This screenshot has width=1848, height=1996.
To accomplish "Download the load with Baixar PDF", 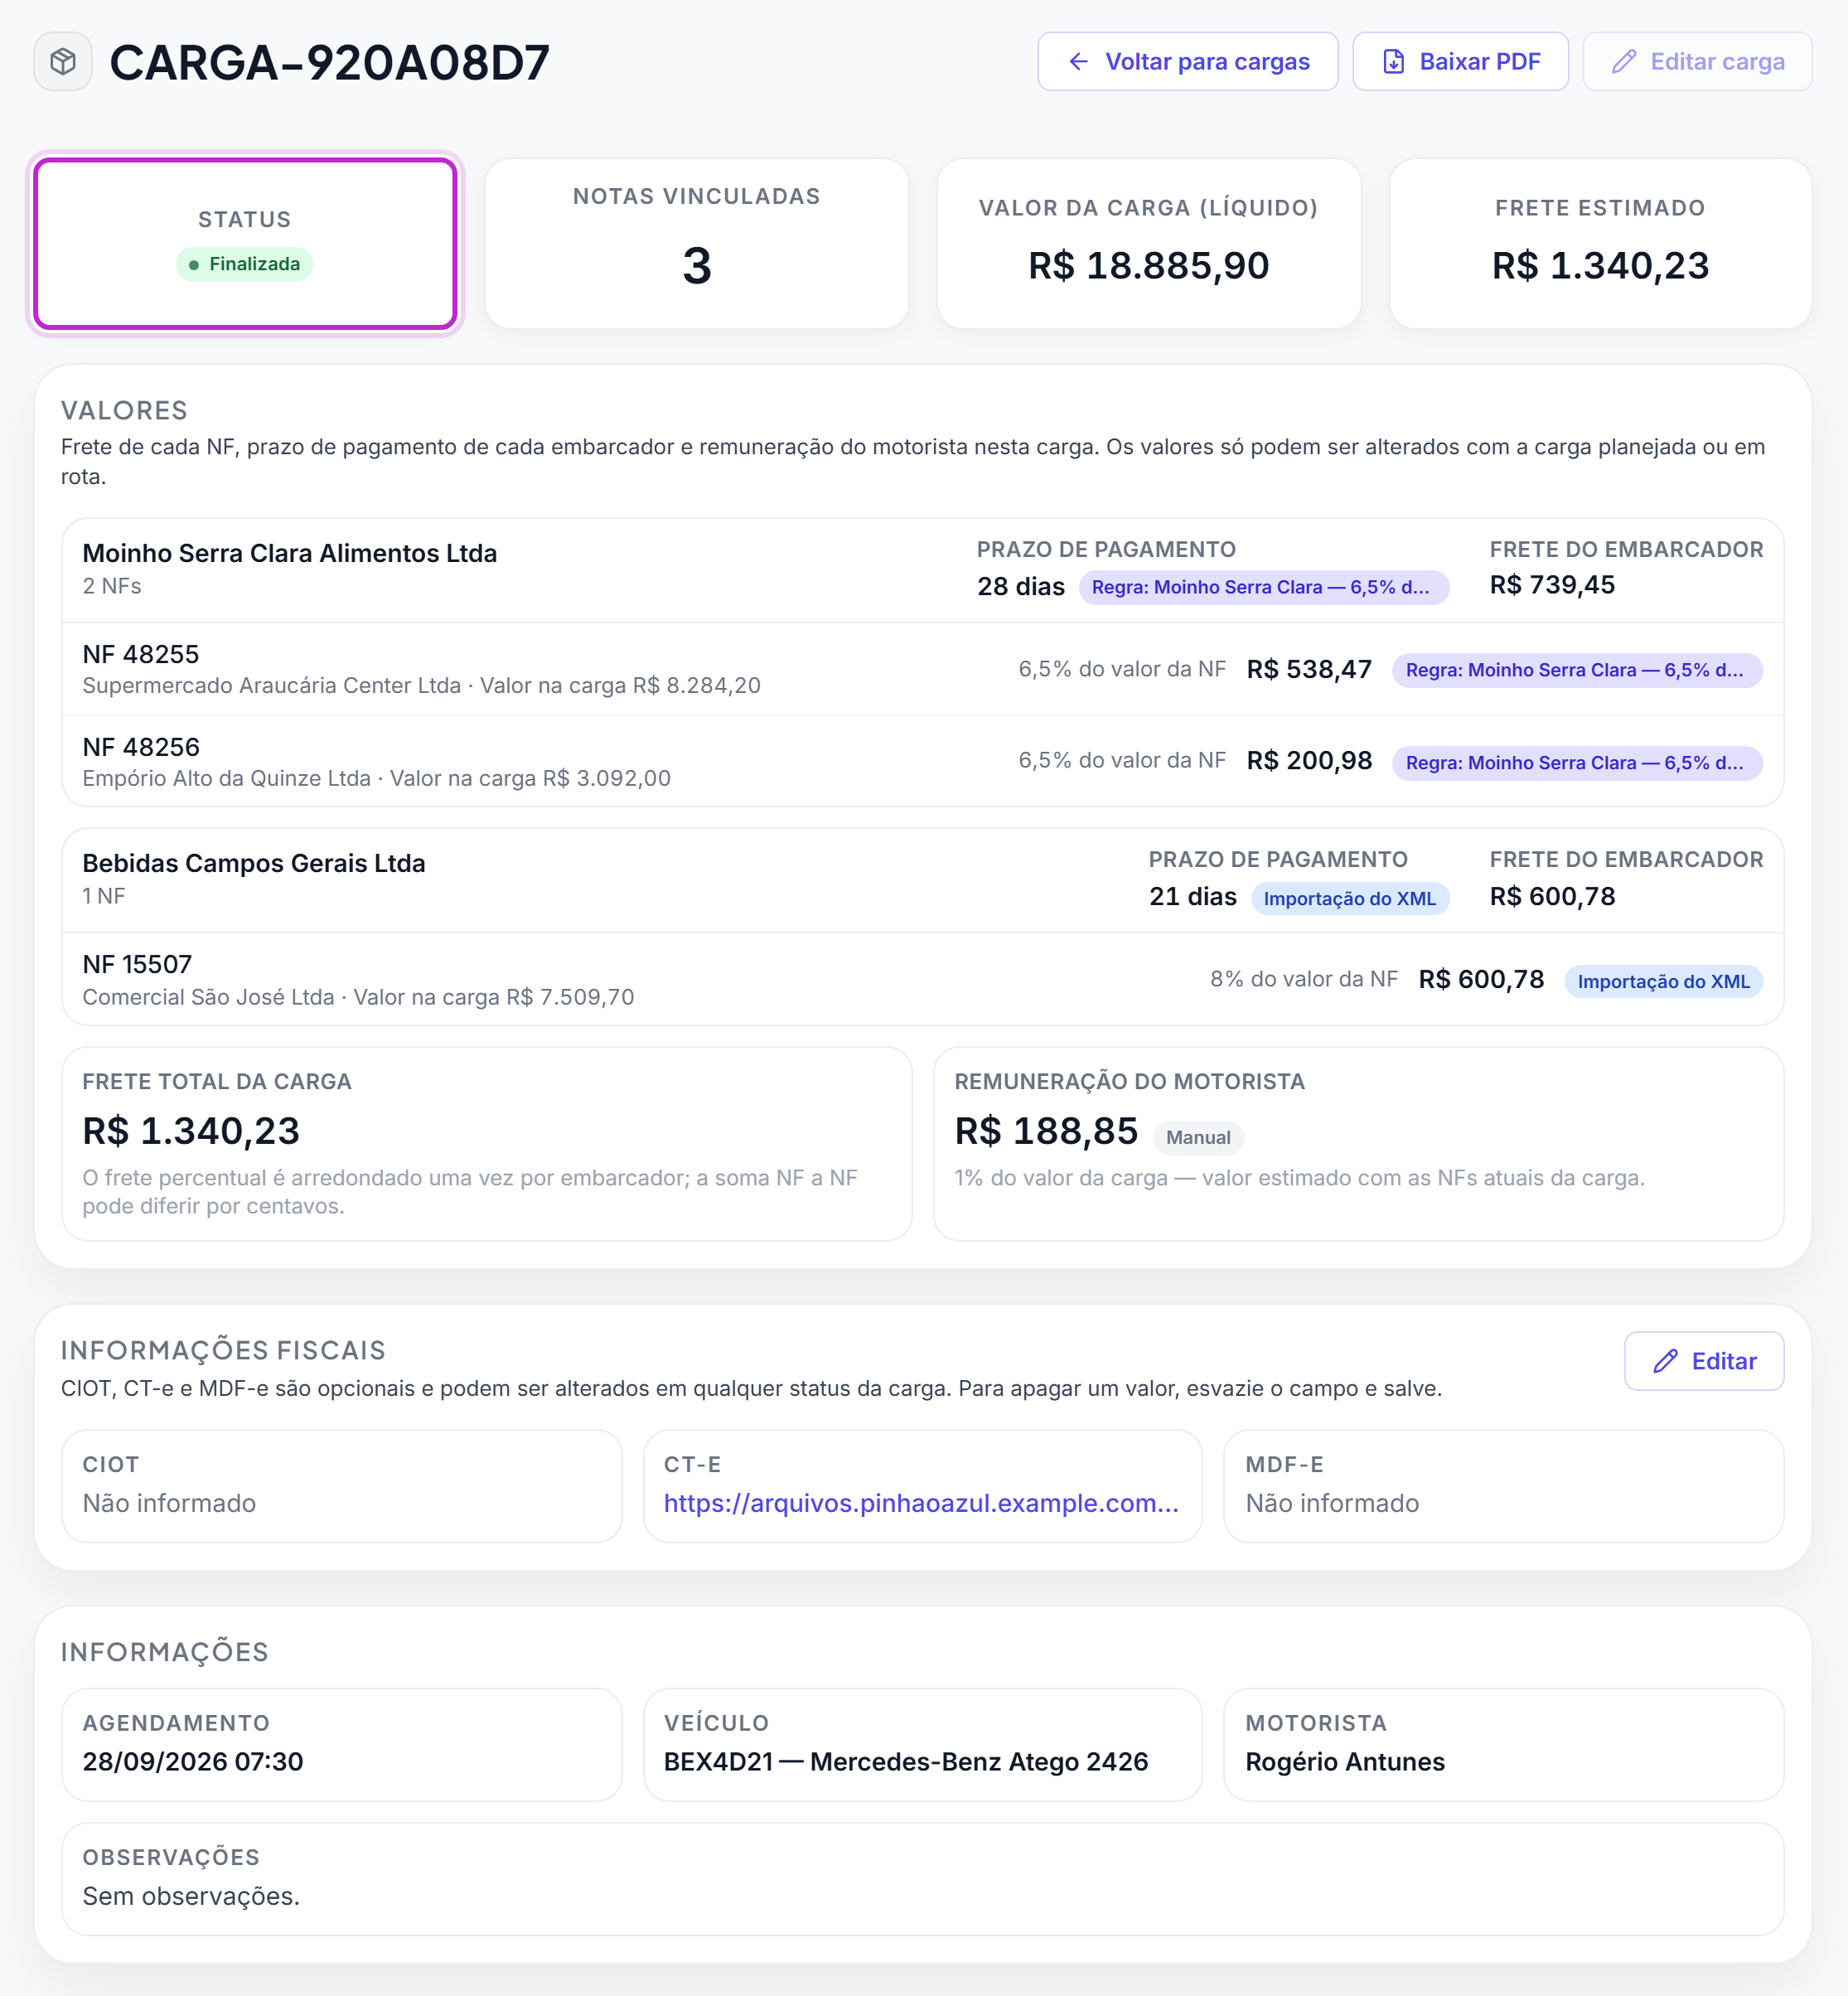I will pos(1460,62).
